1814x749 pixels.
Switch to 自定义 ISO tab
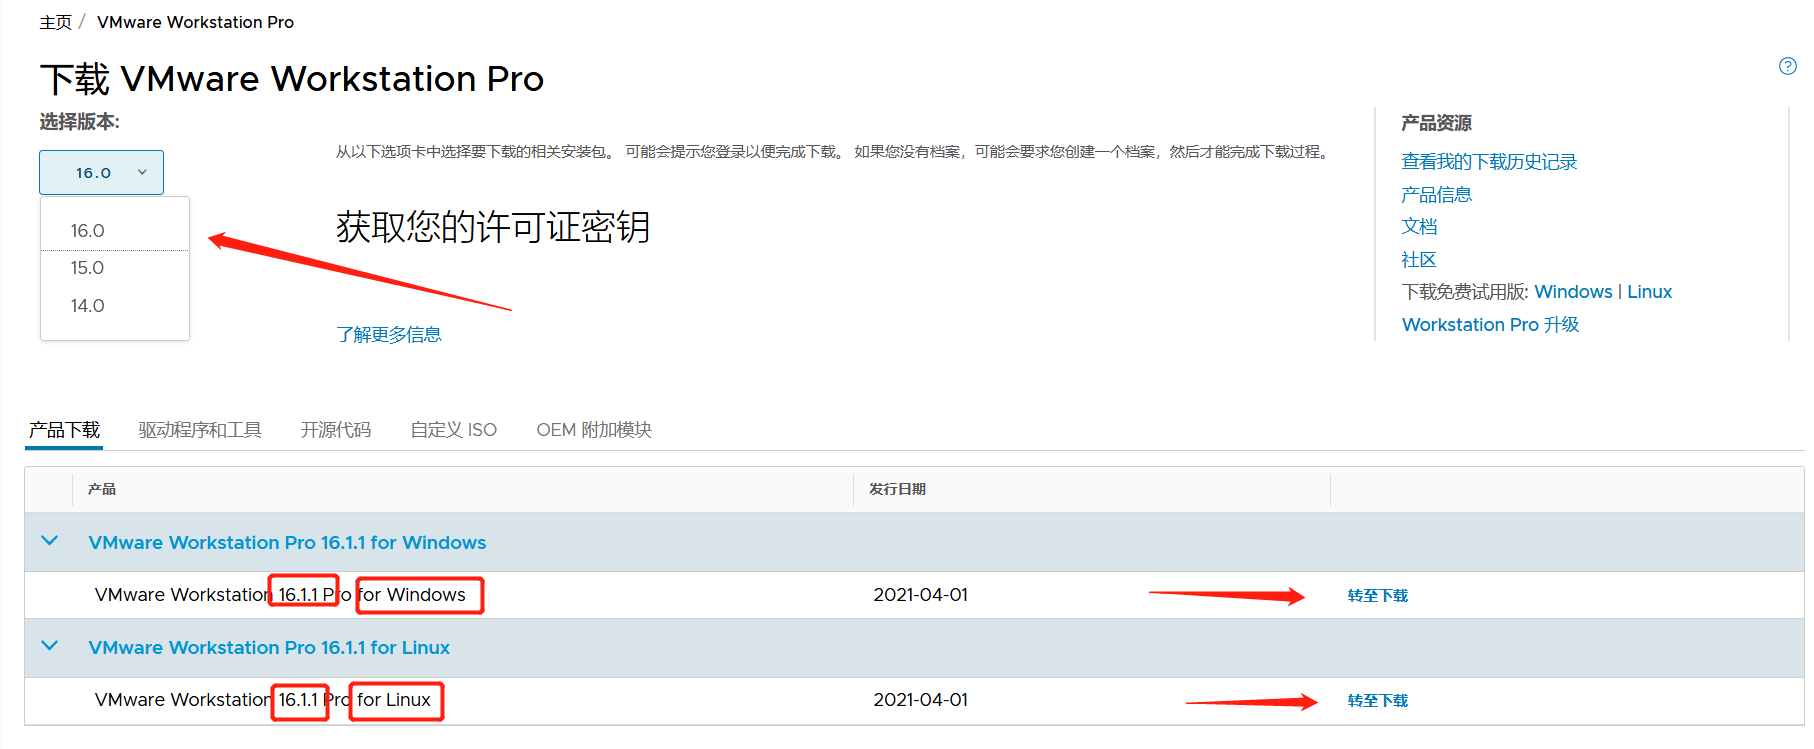(x=454, y=430)
